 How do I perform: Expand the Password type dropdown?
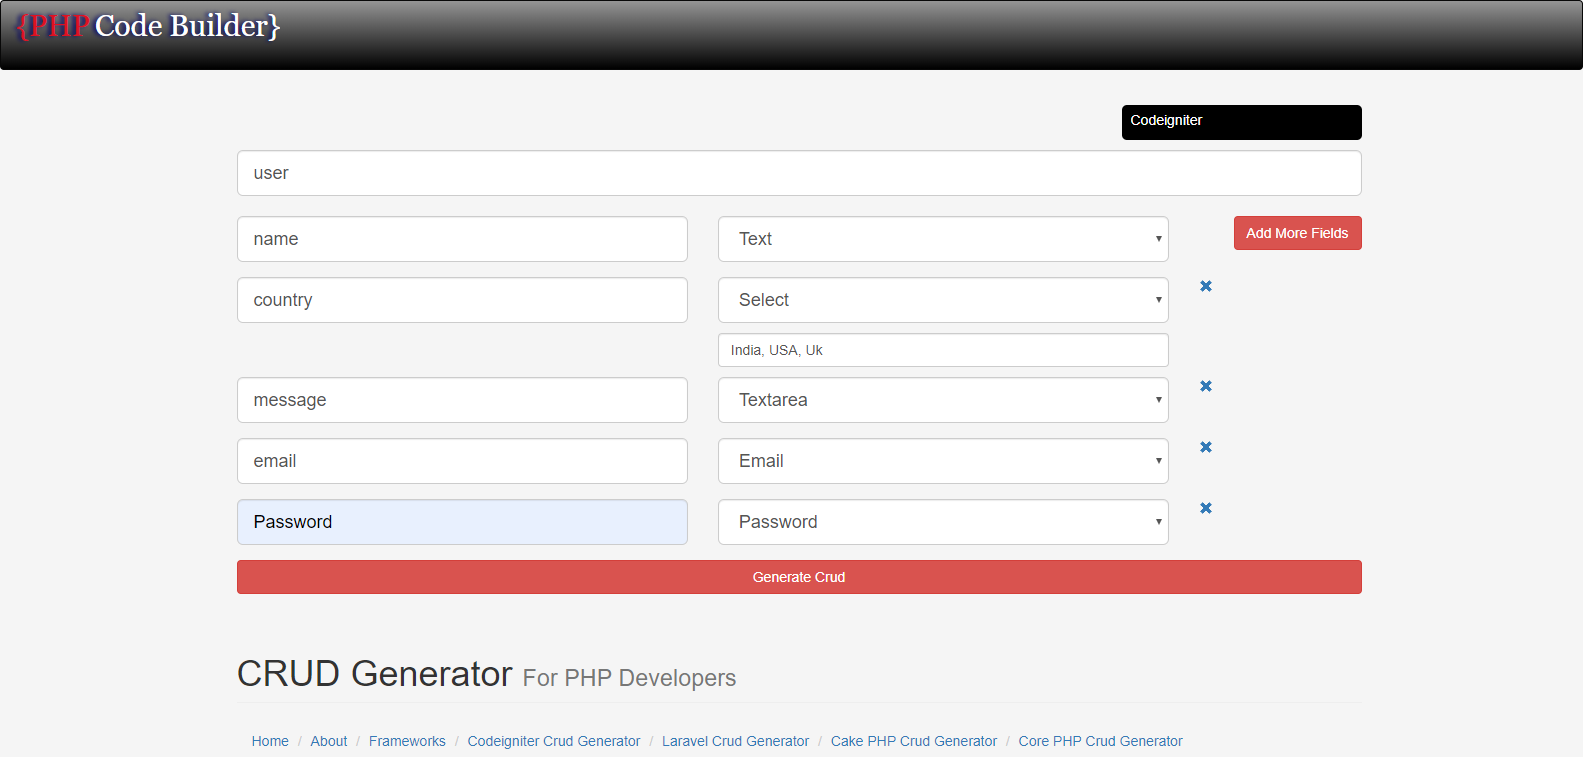(x=943, y=522)
